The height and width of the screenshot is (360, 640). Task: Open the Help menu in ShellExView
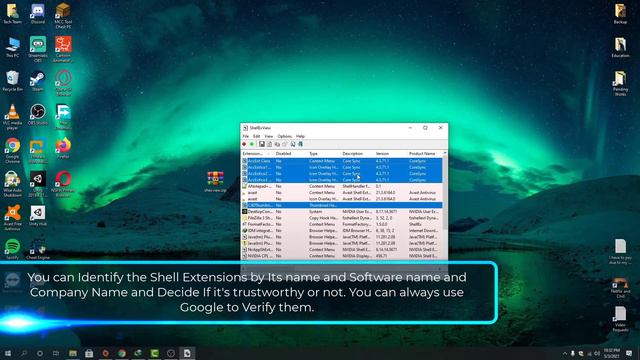[x=300, y=136]
